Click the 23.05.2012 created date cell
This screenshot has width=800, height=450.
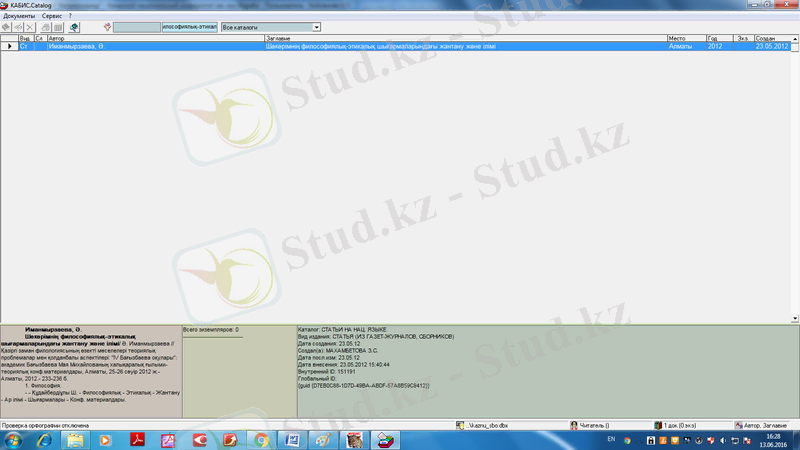click(772, 46)
